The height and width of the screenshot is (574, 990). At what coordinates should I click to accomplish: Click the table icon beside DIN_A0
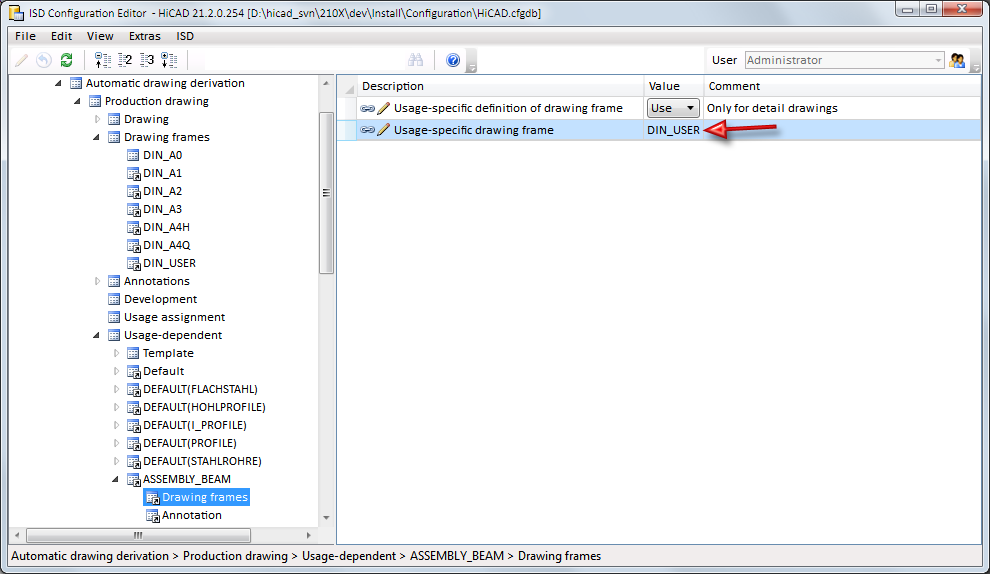[133, 155]
